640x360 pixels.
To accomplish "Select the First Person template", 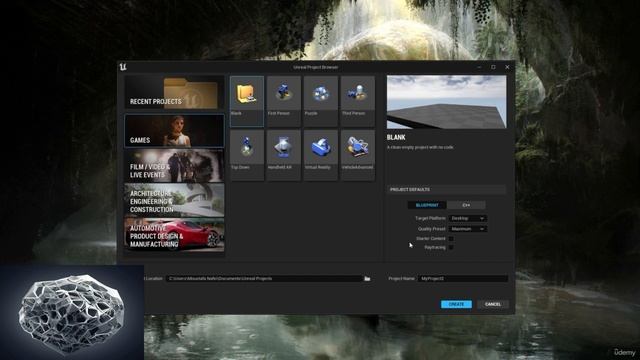I will 284,101.
